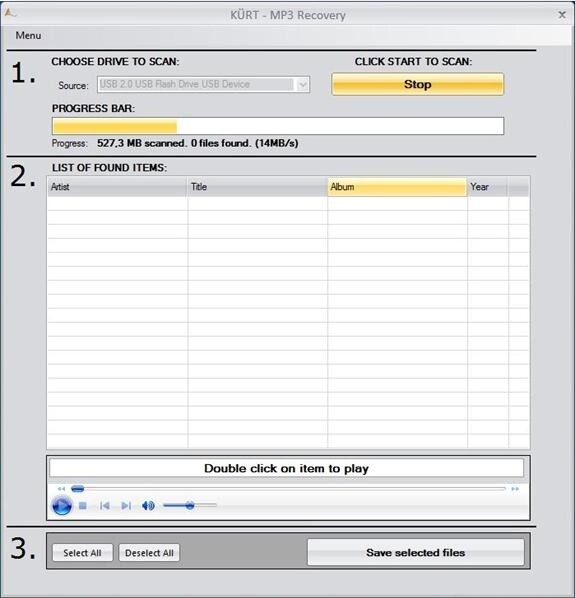The image size is (575, 598).
Task: Click fast-forward arrows by seek bar
Action: click(515, 489)
